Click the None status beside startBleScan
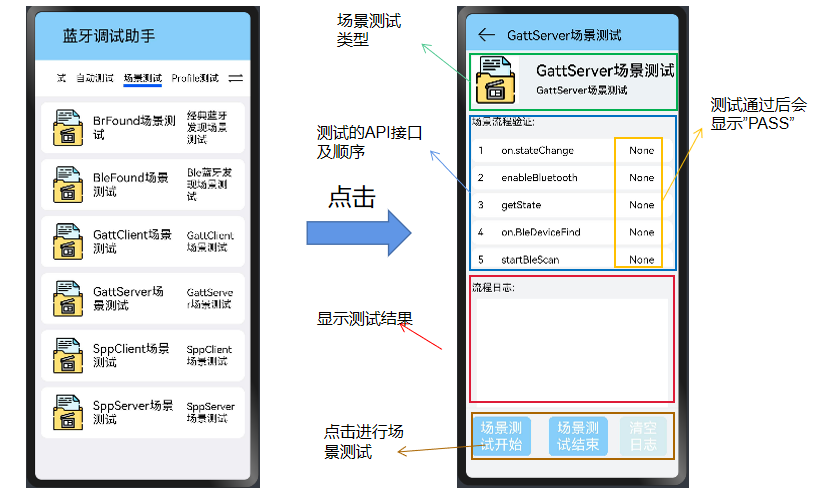 pos(641,260)
